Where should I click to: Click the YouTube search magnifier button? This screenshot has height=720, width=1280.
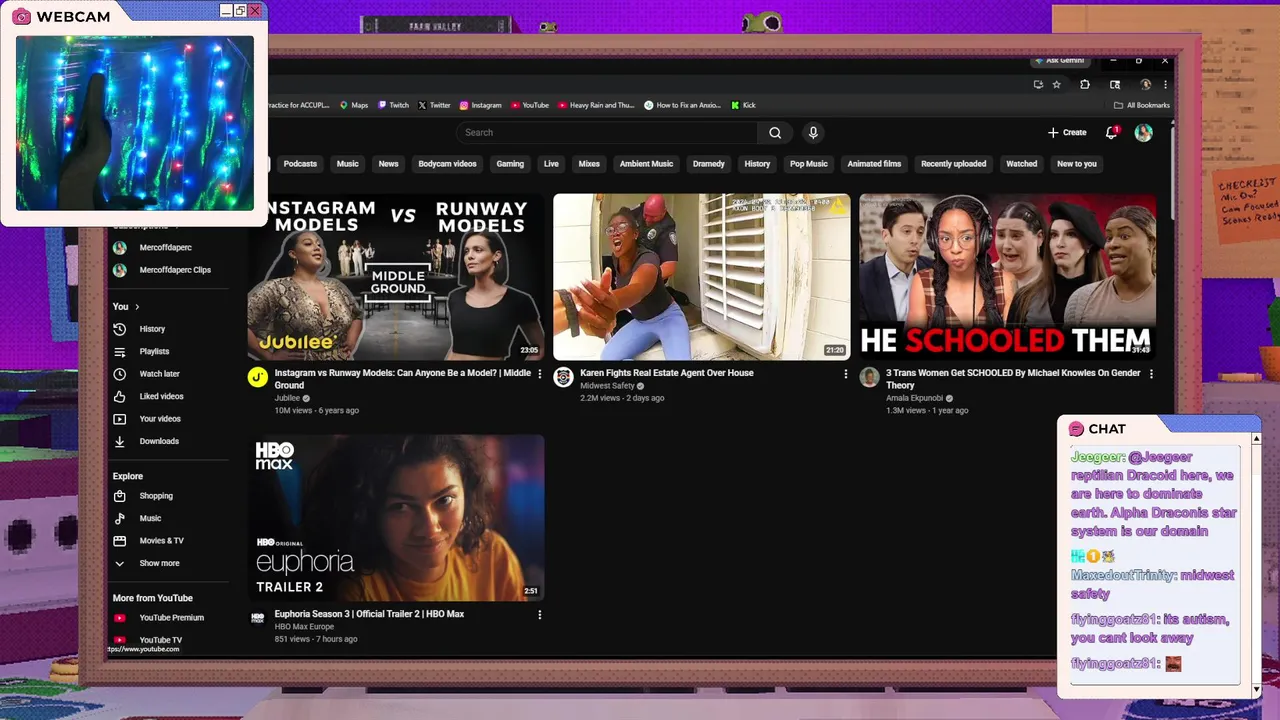tap(775, 132)
